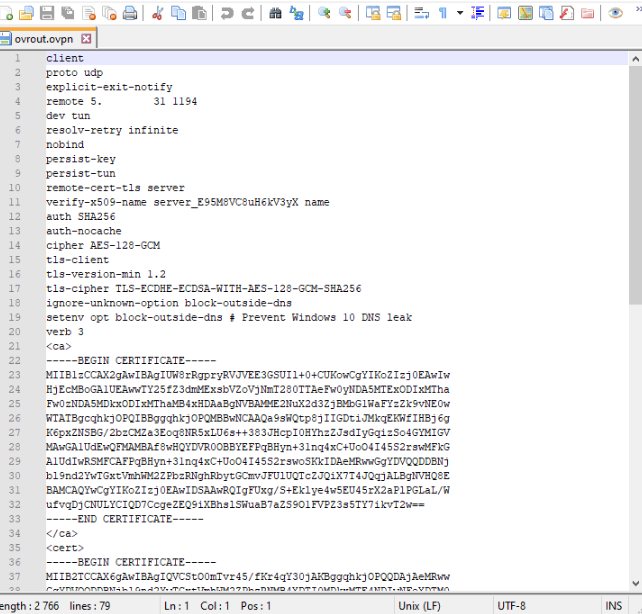Toggle the file monitoring eye icon
The width and height of the screenshot is (642, 614).
615,13
